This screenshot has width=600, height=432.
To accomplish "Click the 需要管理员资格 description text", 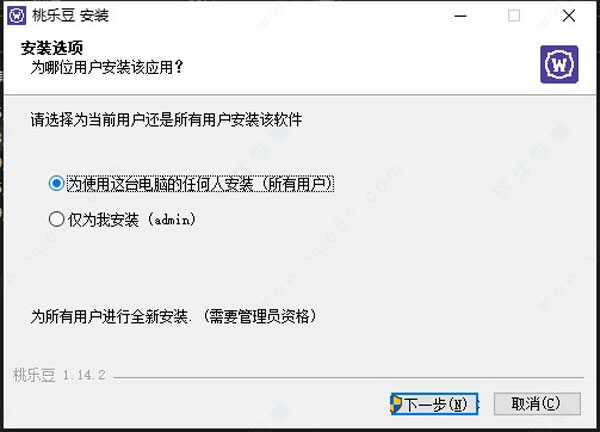I will (259, 316).
